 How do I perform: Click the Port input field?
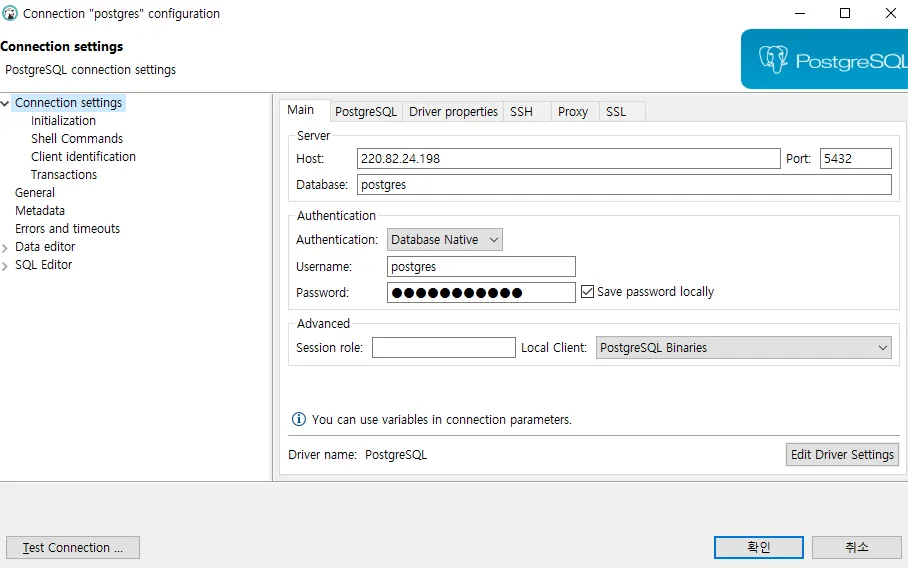856,159
